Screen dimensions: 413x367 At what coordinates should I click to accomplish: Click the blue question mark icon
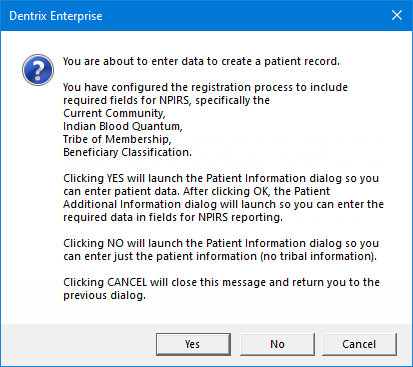click(38, 70)
